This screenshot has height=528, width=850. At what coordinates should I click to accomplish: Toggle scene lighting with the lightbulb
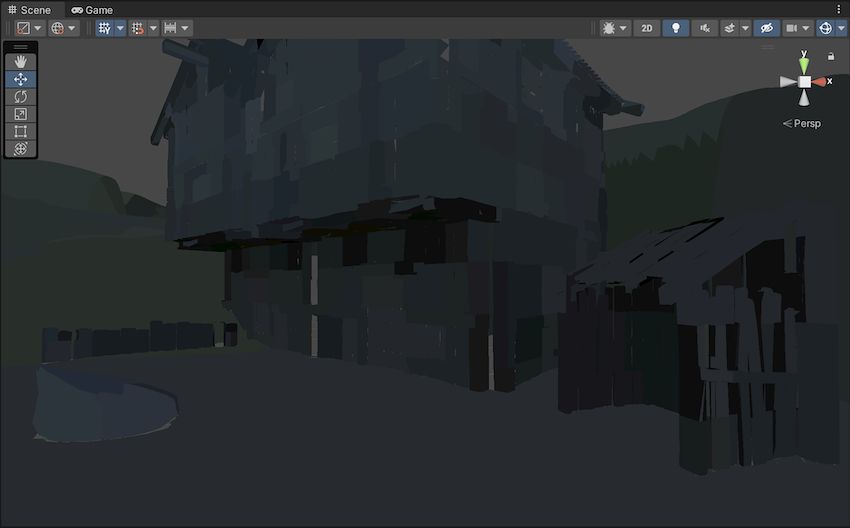[x=675, y=28]
